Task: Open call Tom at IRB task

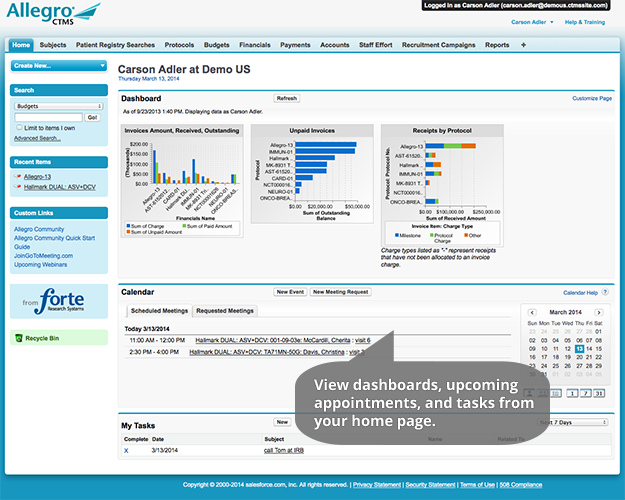Action: click(x=284, y=451)
